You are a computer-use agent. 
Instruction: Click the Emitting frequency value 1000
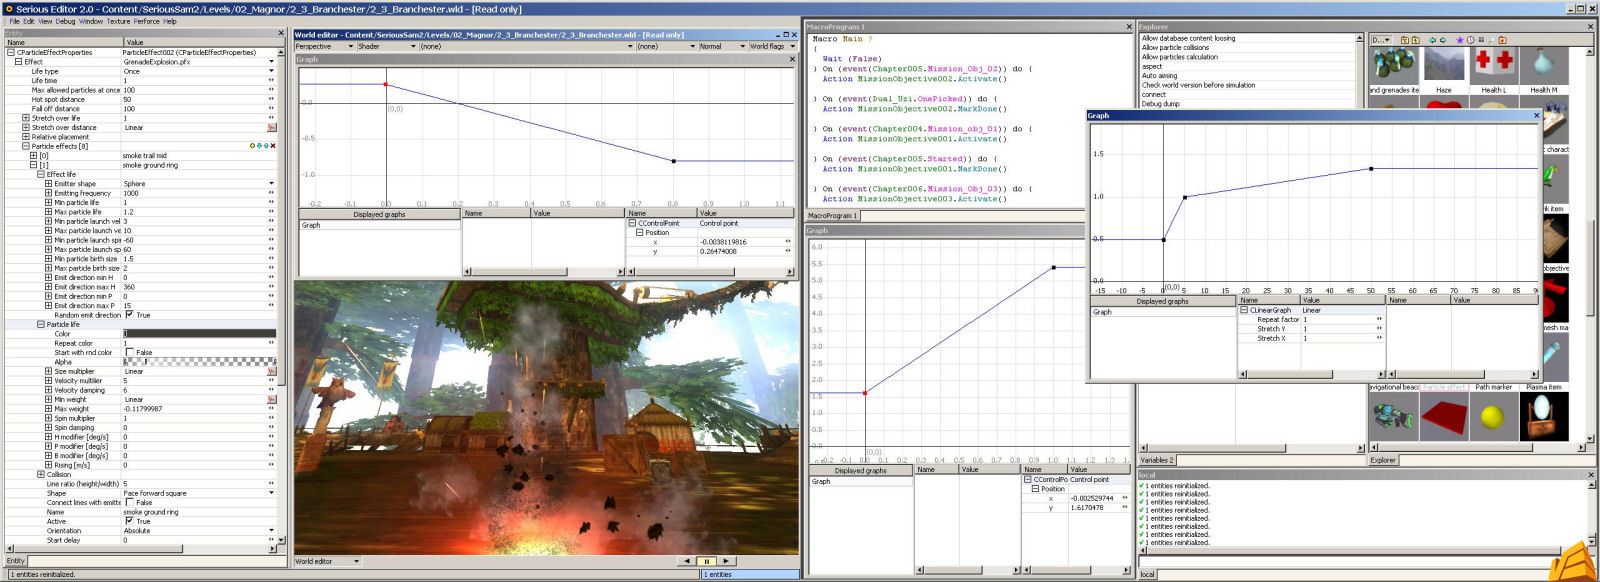(195, 193)
